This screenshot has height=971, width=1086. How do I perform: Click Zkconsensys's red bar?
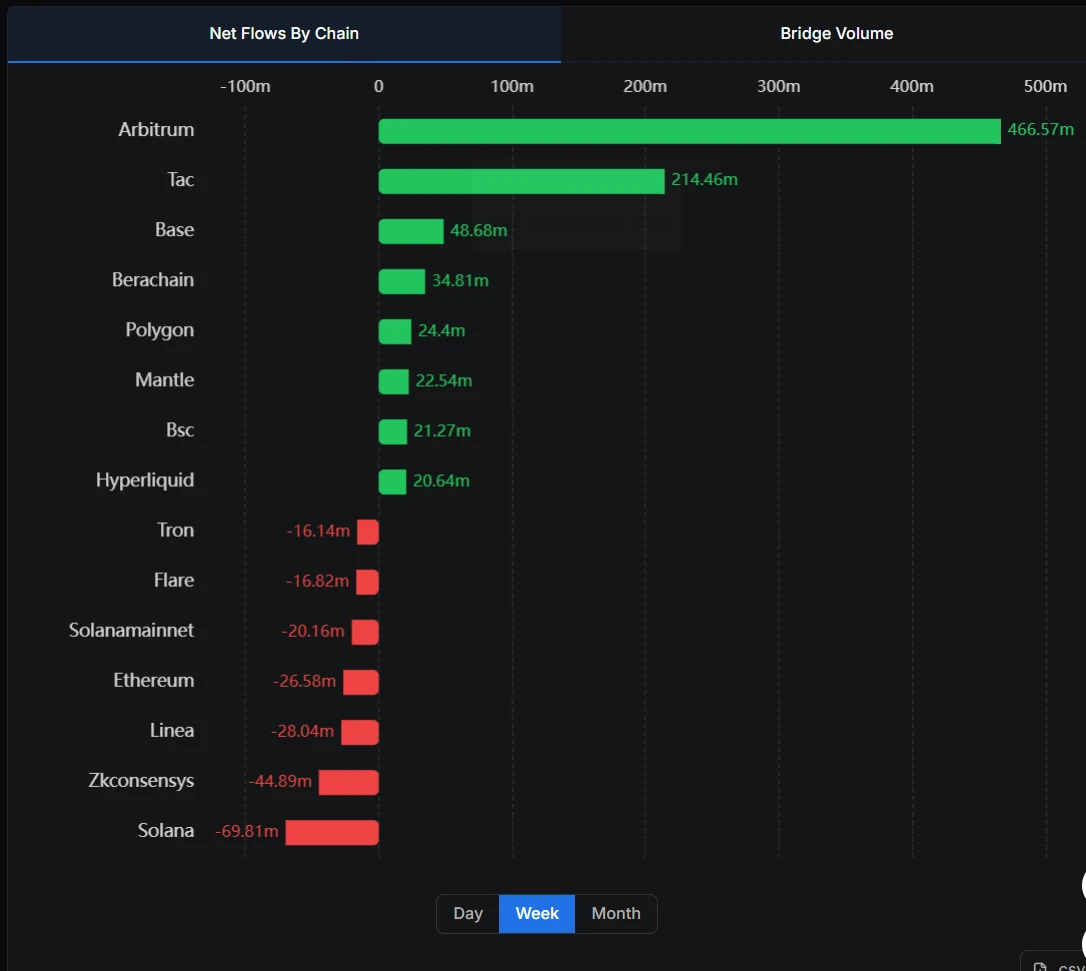[x=348, y=782]
